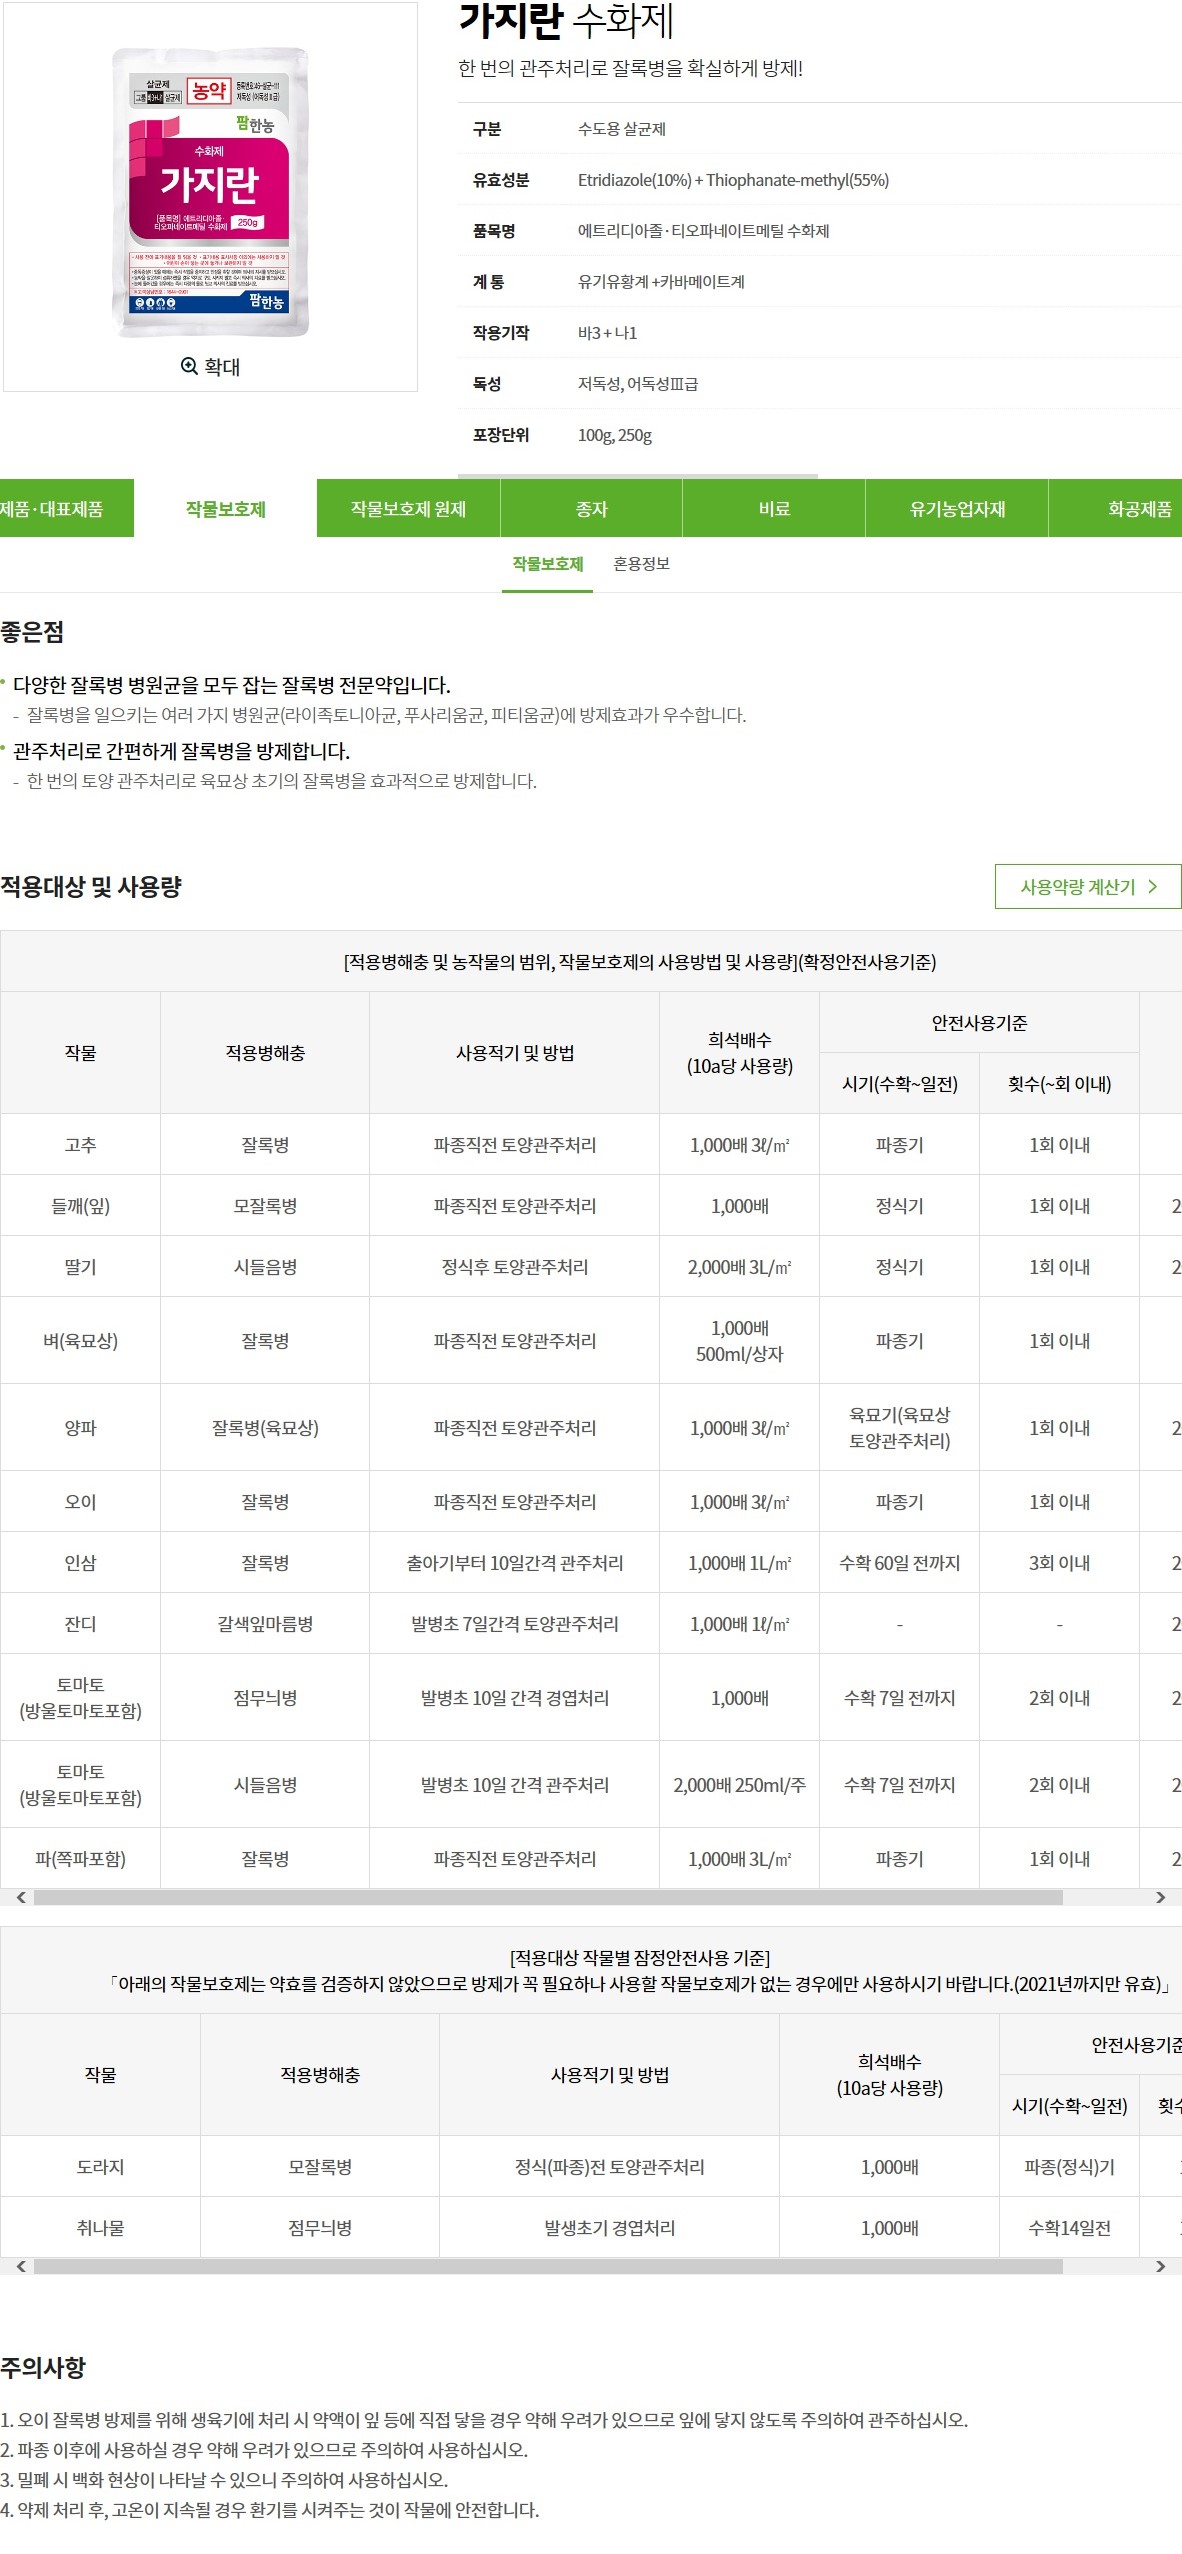Screen dimensions: 1182x2554
Task: Select the 작물보호제 main category tab
Action: (225, 509)
